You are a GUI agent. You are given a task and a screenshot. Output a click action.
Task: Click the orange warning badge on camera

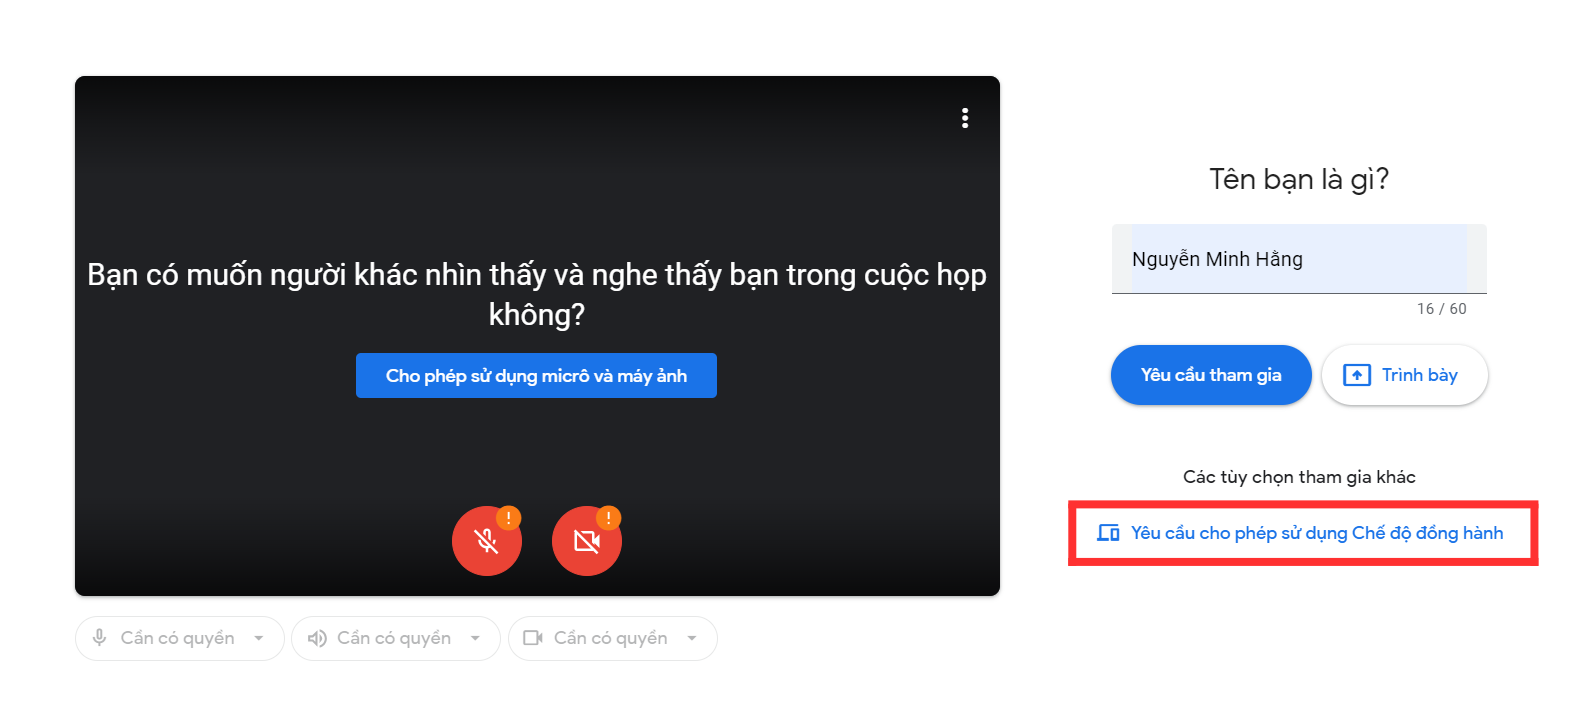tap(609, 518)
